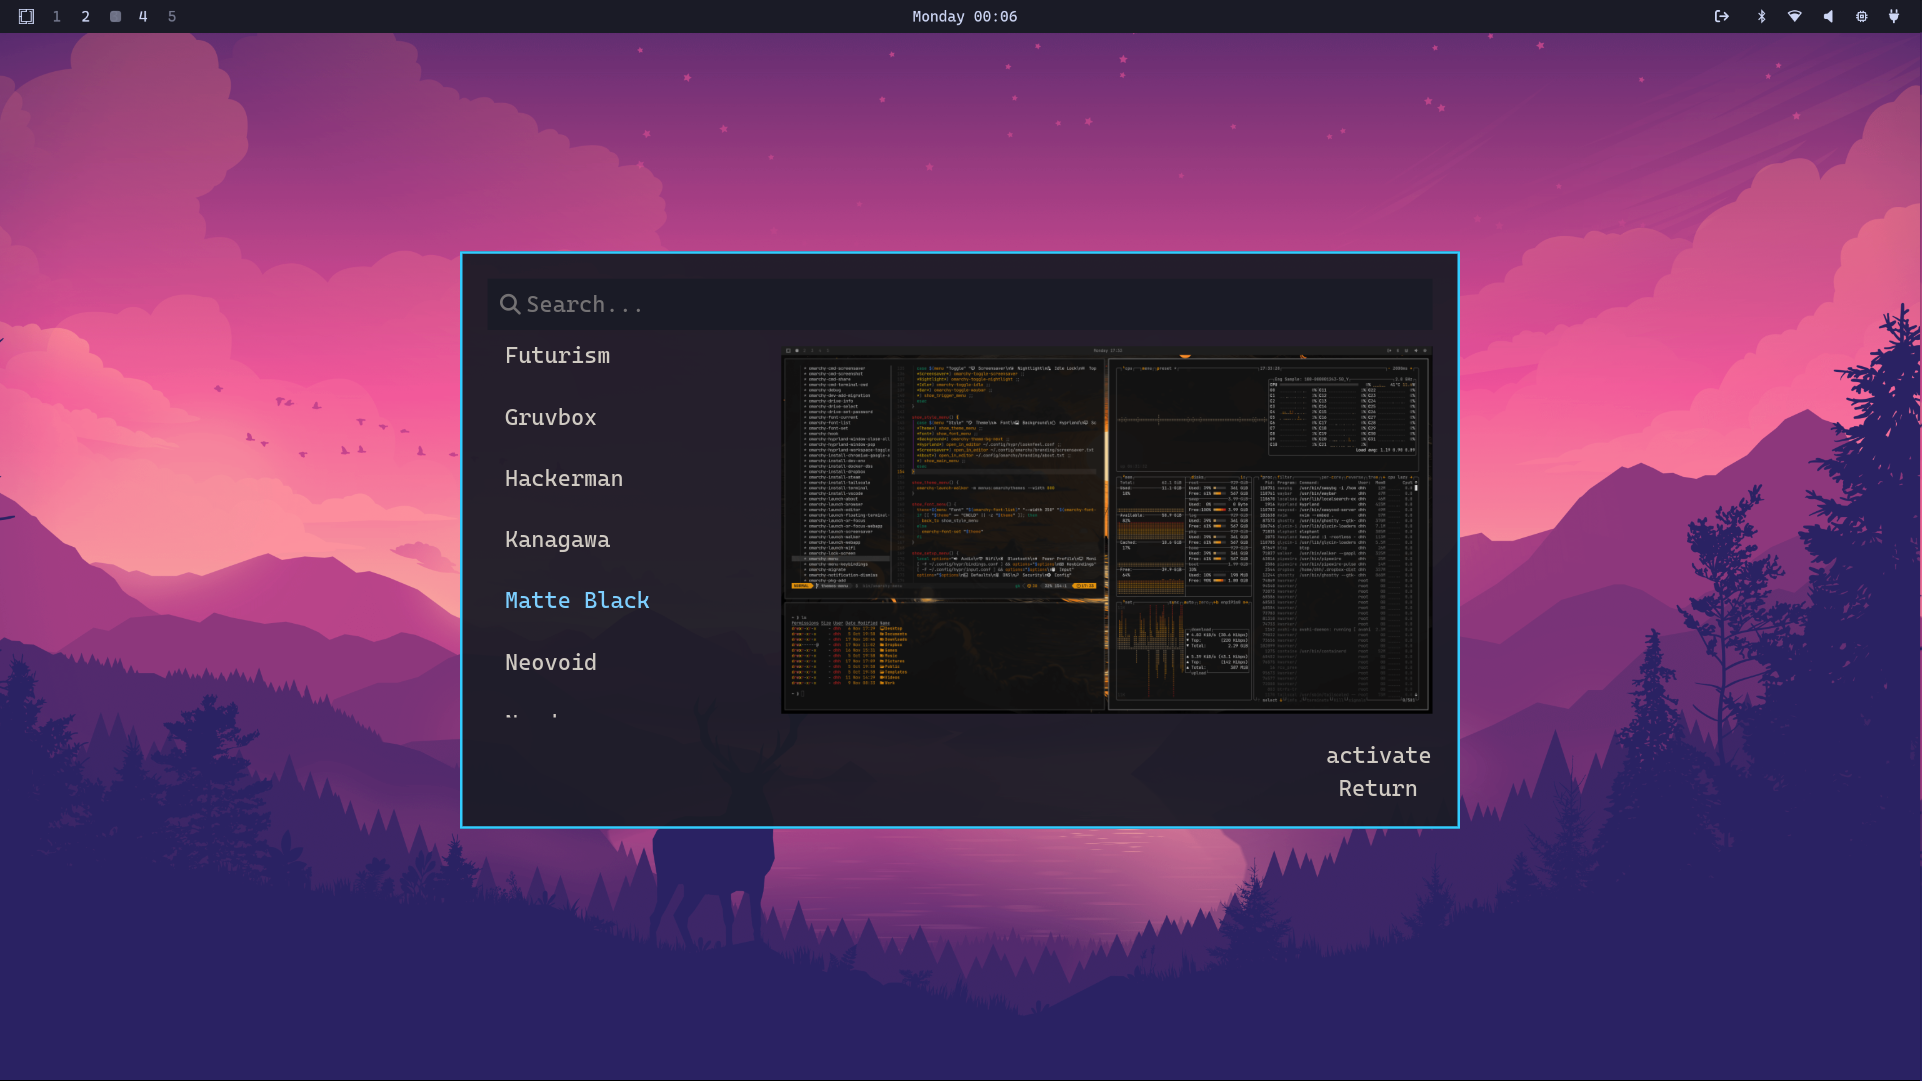The width and height of the screenshot is (1922, 1081).
Task: Switch to workspace 1
Action: (57, 16)
